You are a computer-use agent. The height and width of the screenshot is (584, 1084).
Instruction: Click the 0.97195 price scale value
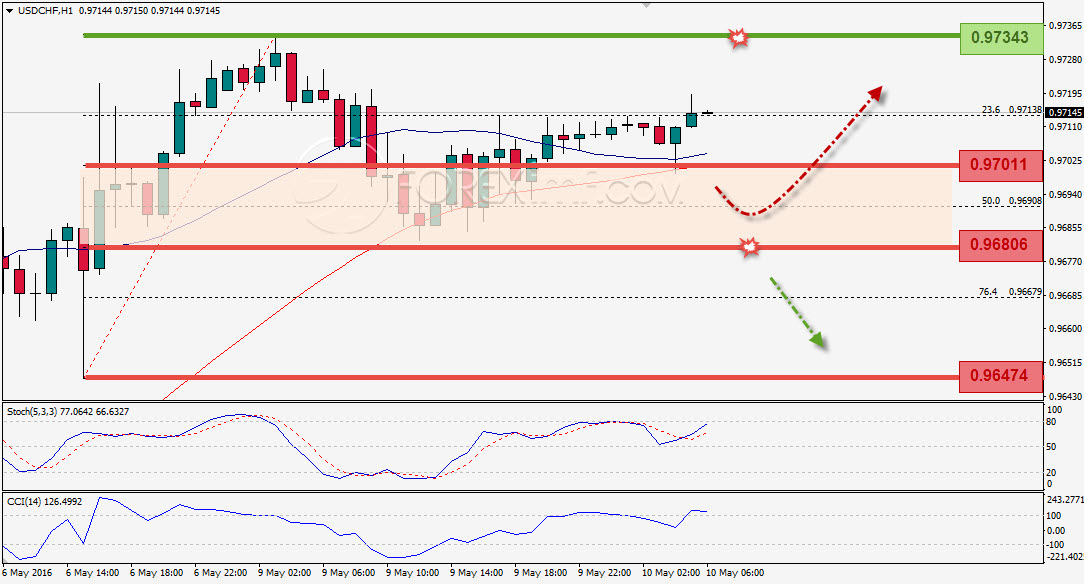(1065, 93)
